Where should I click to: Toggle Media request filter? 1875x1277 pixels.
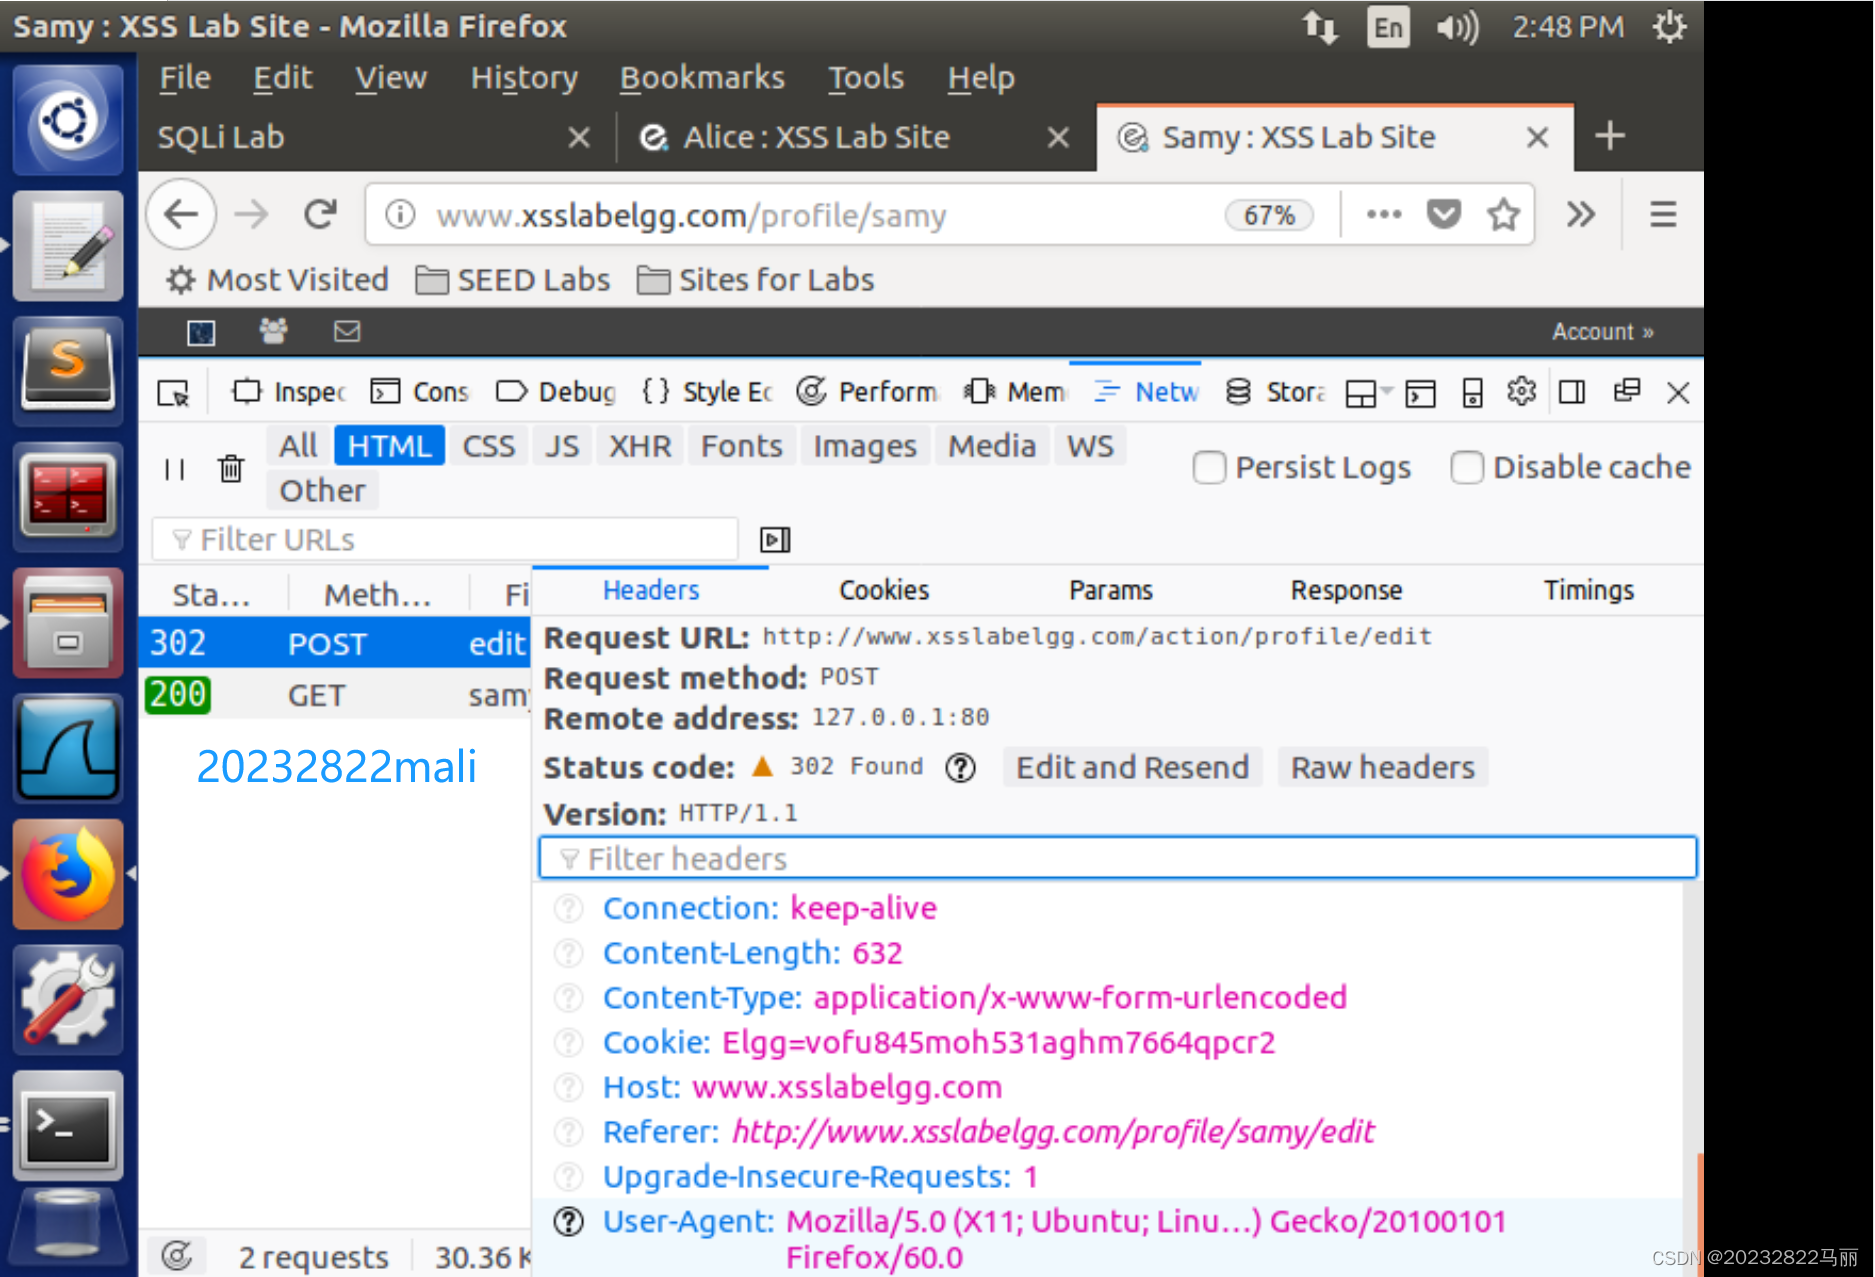(991, 446)
